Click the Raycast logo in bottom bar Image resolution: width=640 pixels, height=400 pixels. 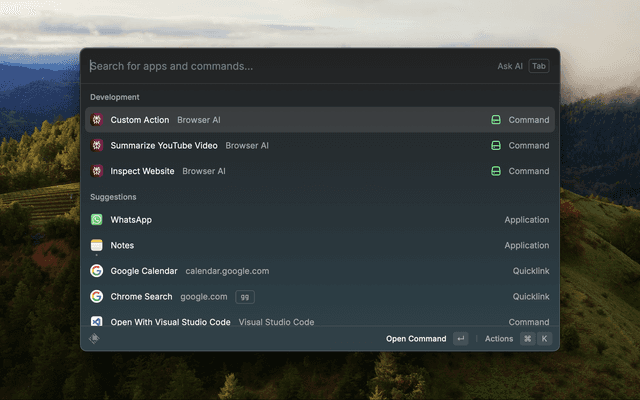[x=95, y=339]
